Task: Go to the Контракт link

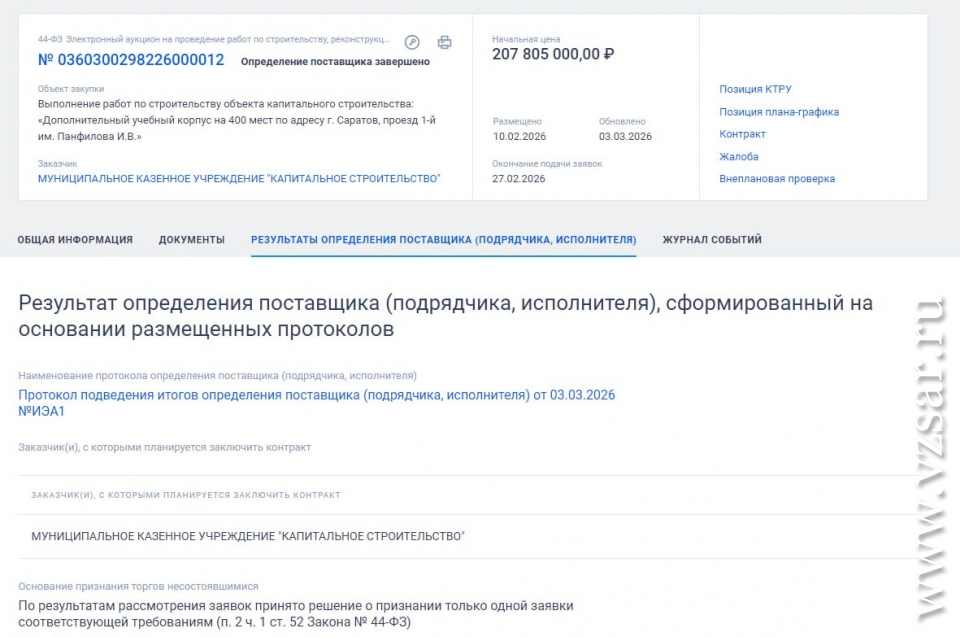Action: coord(742,134)
